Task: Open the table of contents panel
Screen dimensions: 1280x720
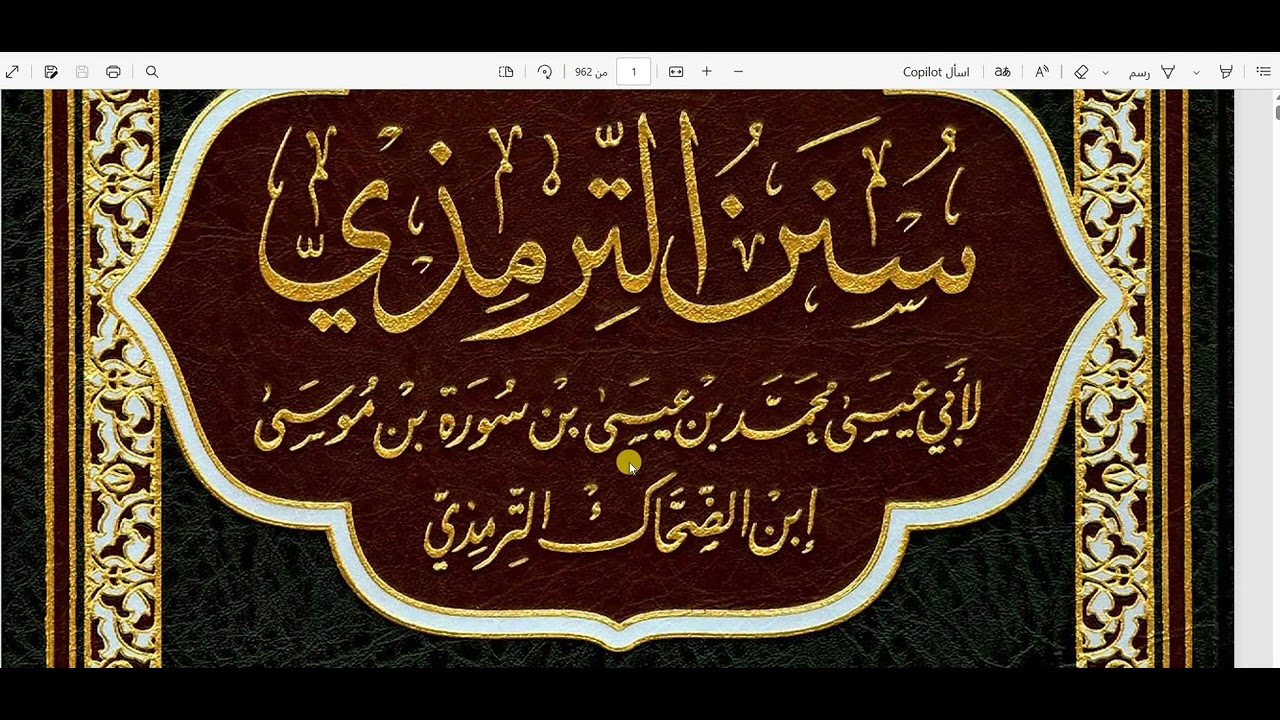Action: pyautogui.click(x=1263, y=72)
